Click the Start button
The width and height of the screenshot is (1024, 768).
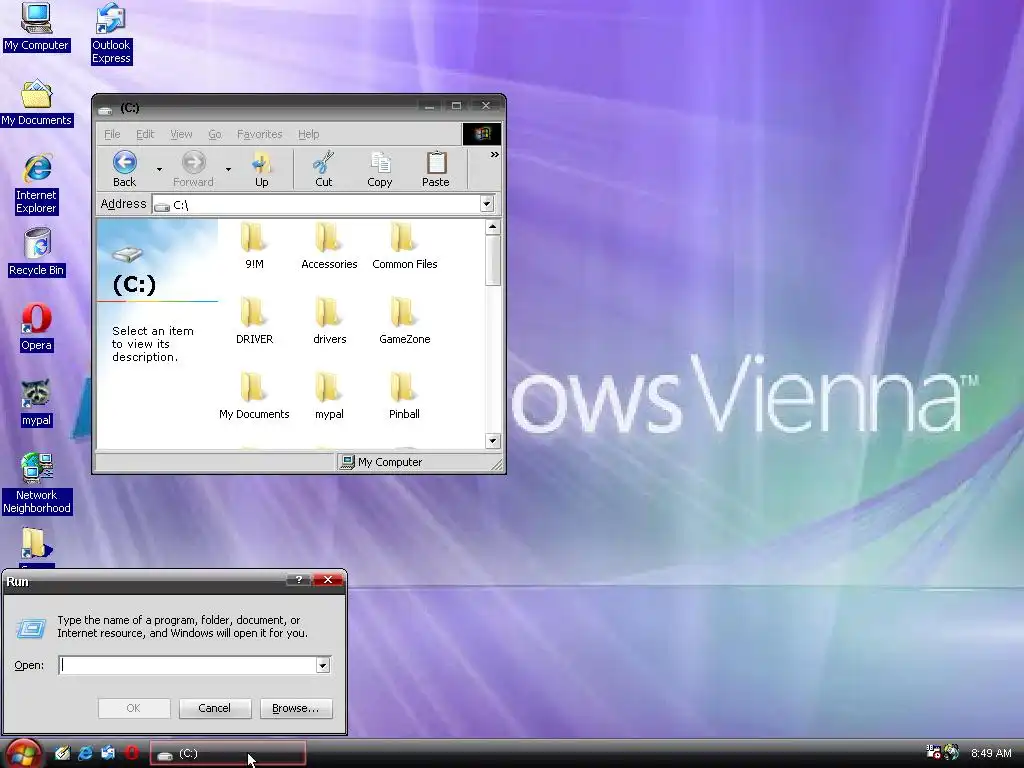[x=22, y=754]
